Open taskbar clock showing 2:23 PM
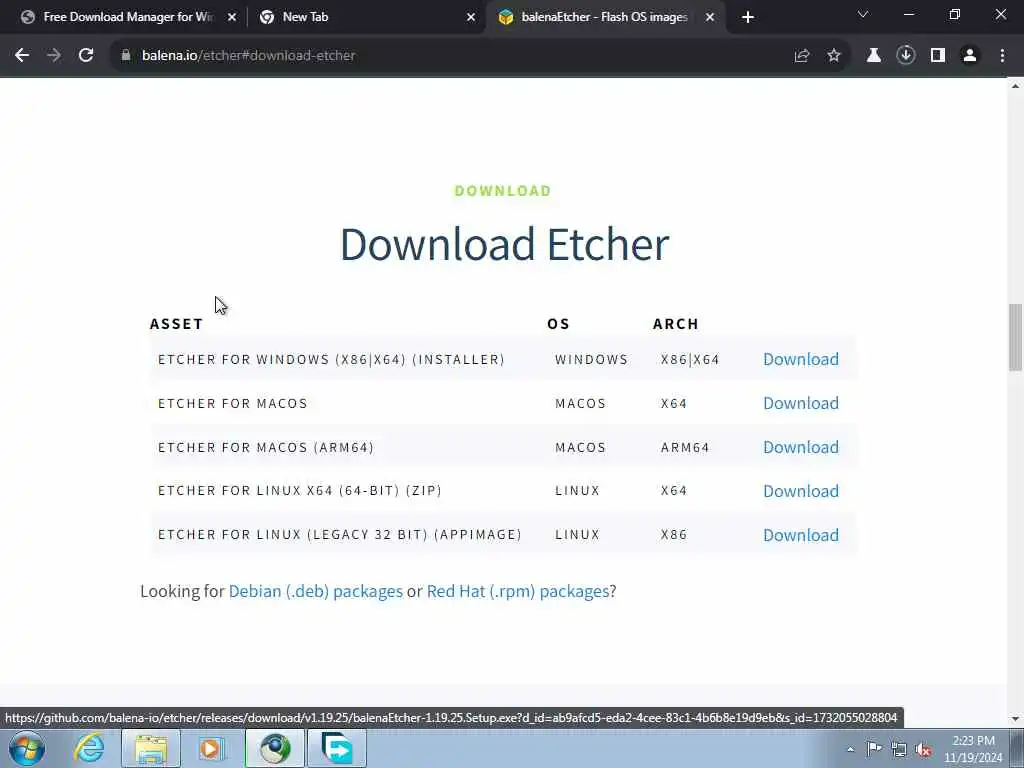 pos(973,749)
